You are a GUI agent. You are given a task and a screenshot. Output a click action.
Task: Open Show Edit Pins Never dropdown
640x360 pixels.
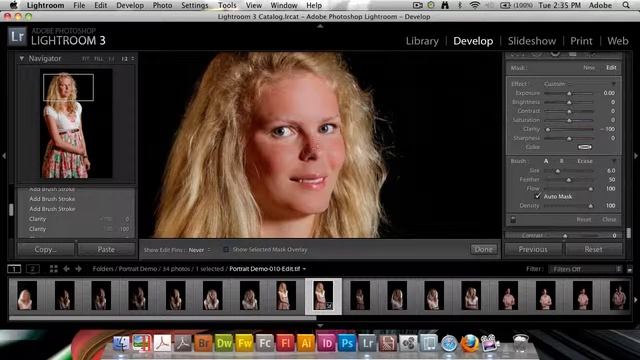coord(199,250)
